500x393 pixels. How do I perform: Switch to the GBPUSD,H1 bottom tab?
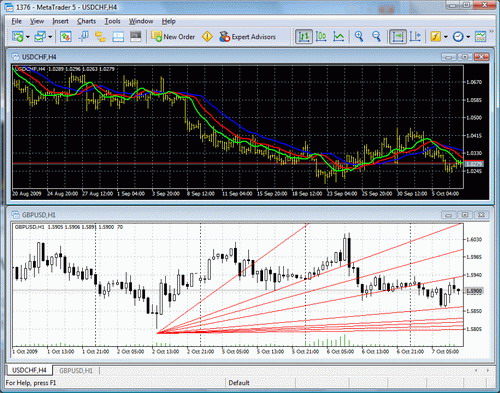[76, 370]
